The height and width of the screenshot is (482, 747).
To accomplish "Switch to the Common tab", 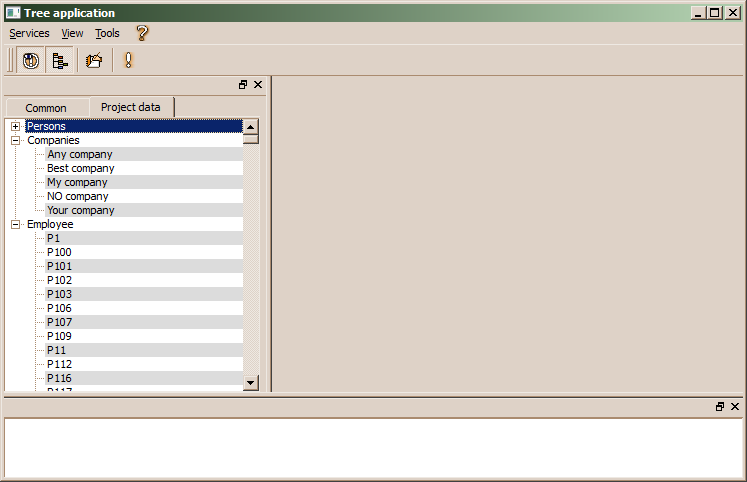I will point(46,108).
